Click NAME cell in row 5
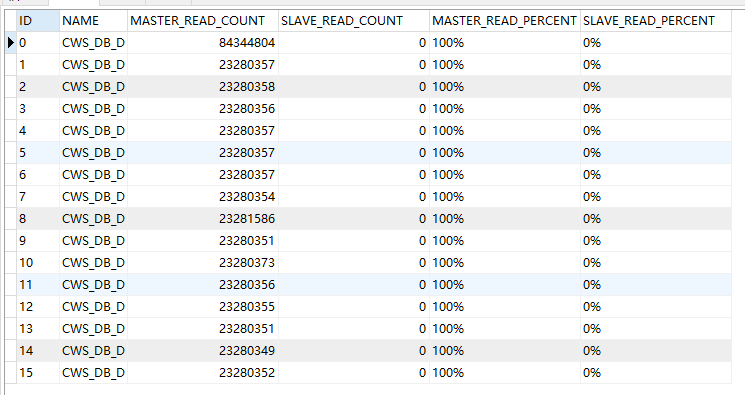The width and height of the screenshot is (745, 395). pos(93,153)
